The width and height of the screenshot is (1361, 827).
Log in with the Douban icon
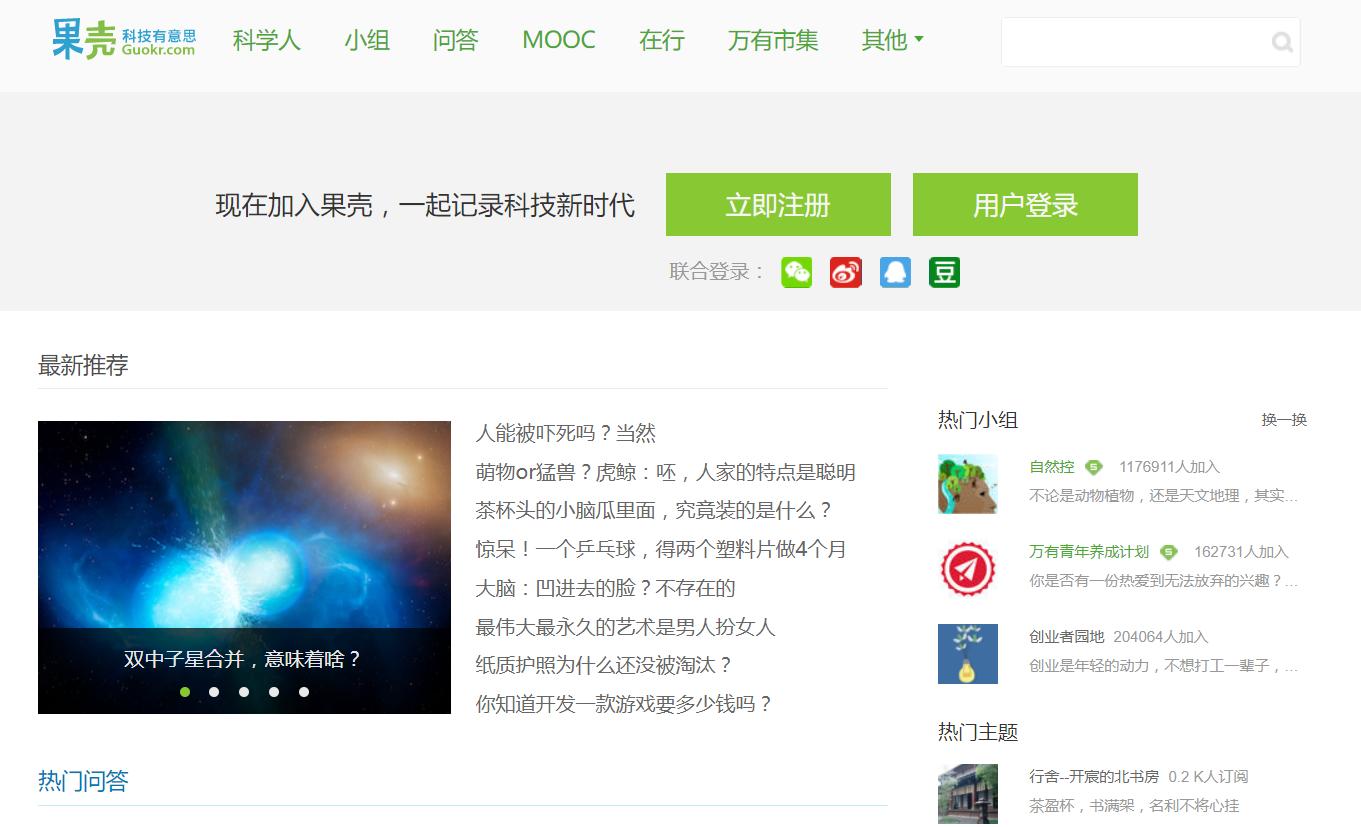[x=944, y=272]
